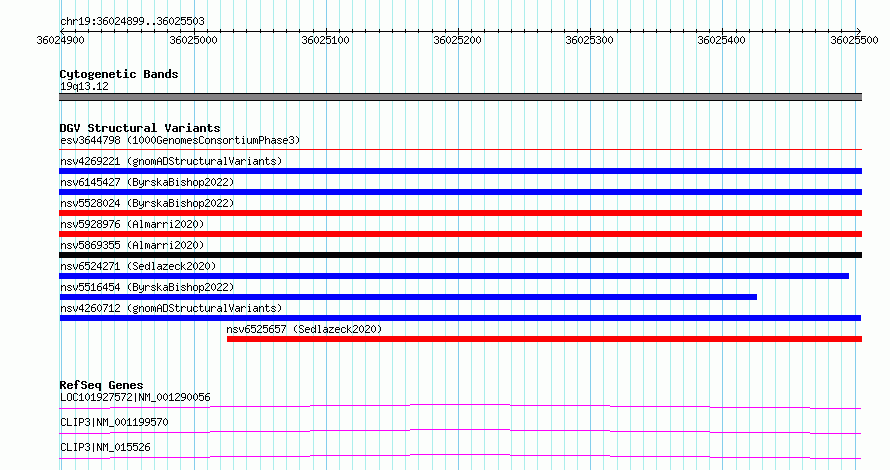Click nsv6145427 ByrskaBishop2022 label
Viewport: 890px width, 470px height.
tap(147, 182)
